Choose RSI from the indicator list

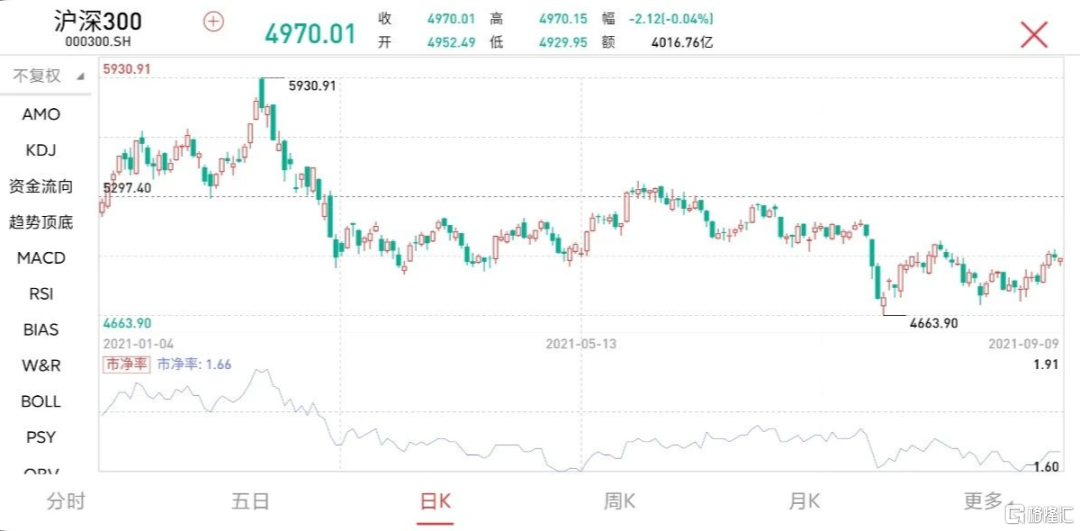pyautogui.click(x=41, y=294)
